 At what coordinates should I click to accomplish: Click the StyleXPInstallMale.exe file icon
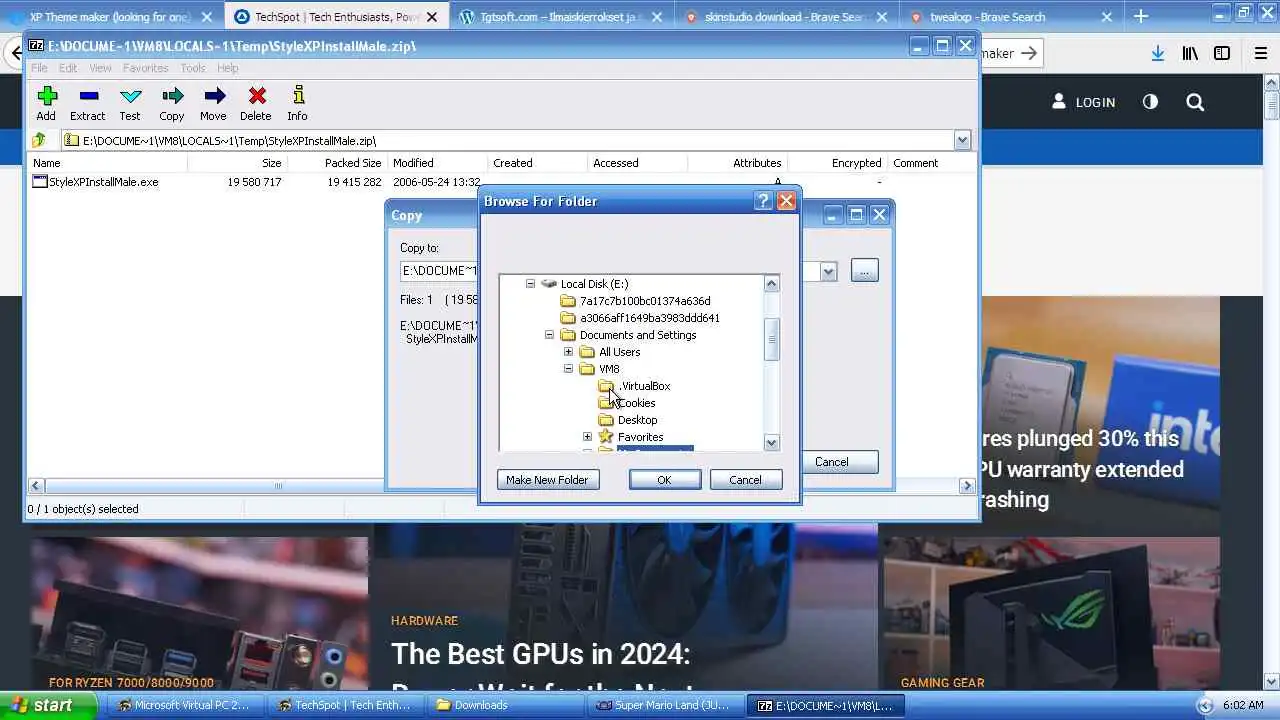[40, 182]
